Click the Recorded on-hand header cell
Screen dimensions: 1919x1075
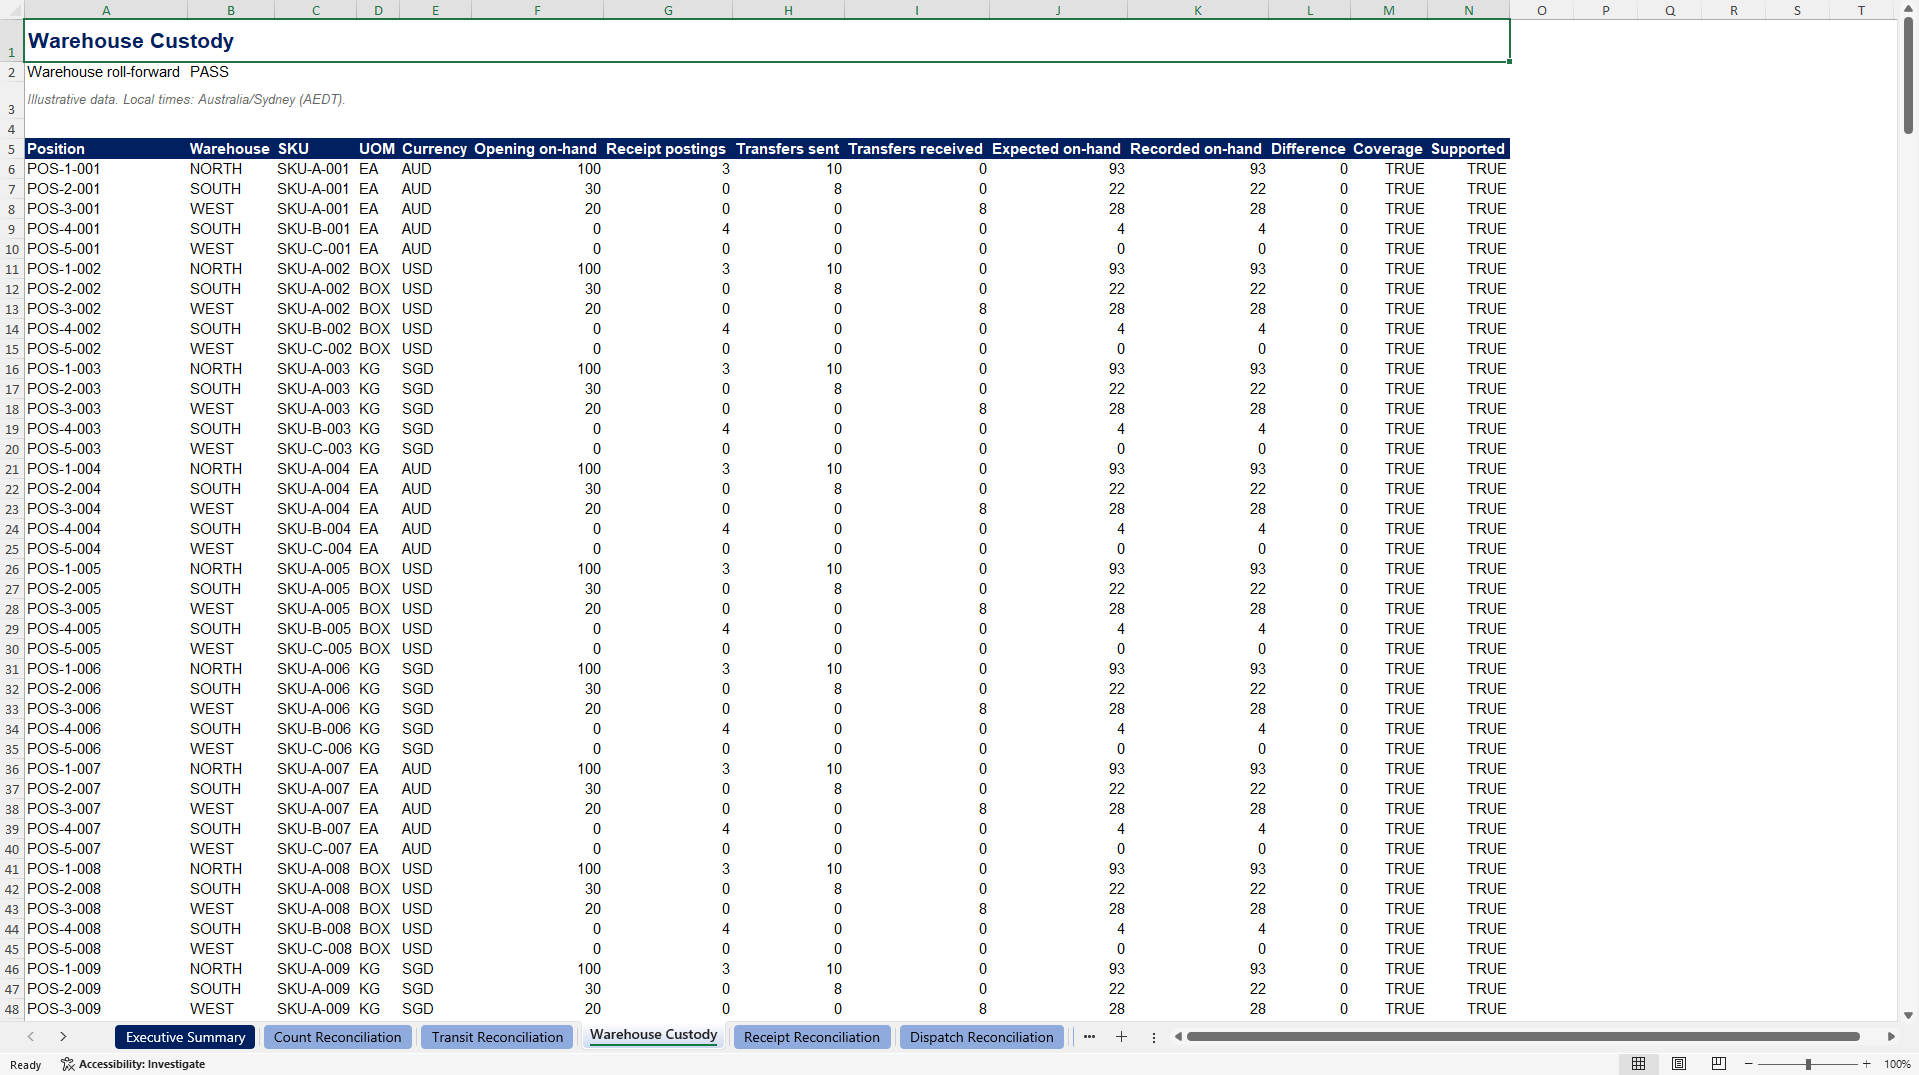coord(1198,149)
